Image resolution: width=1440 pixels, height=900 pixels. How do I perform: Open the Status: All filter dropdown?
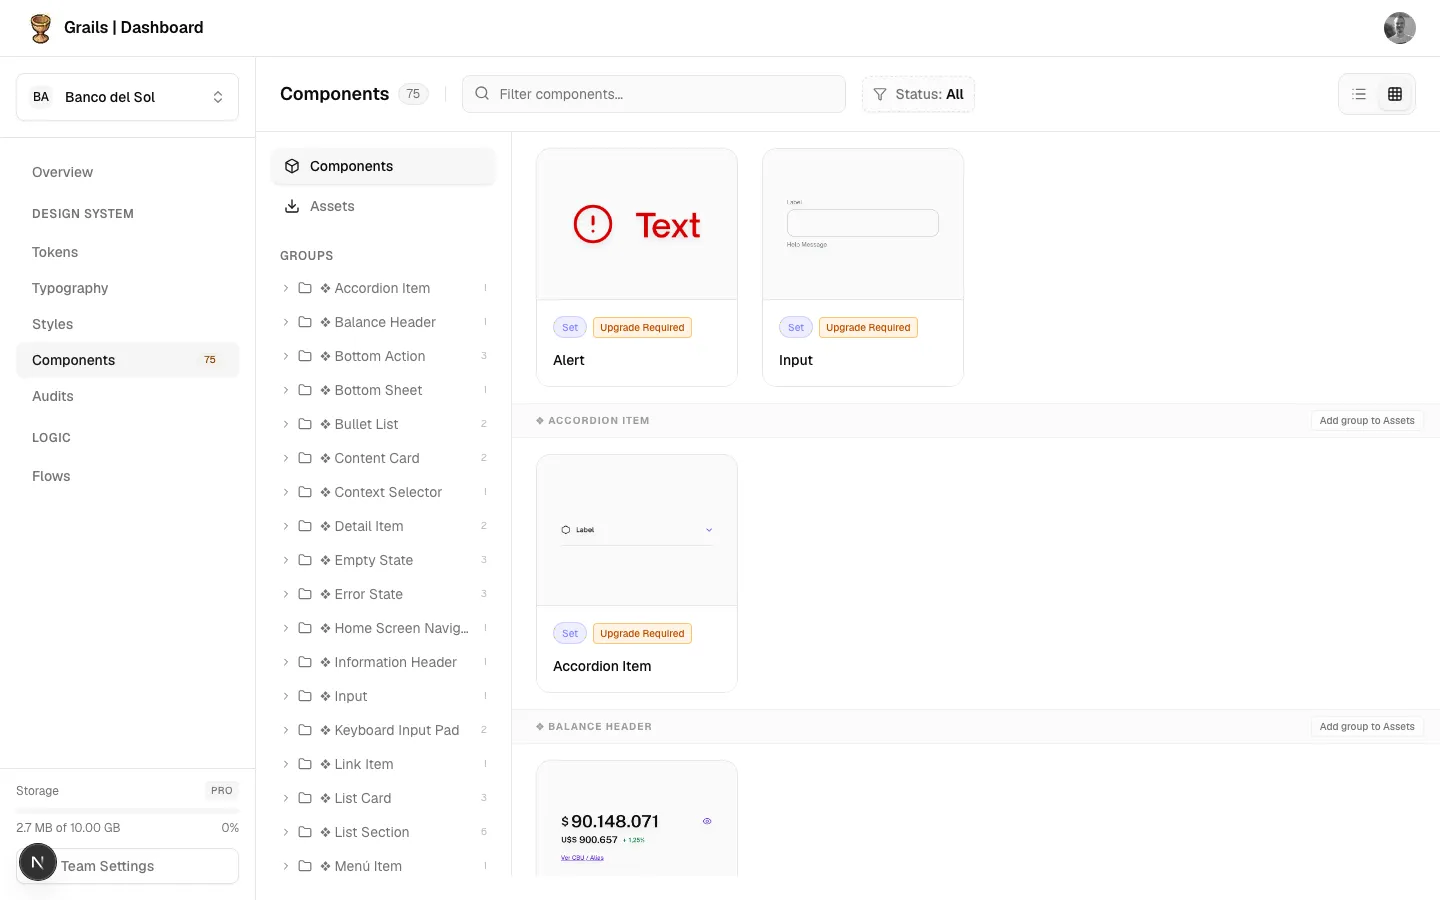[x=918, y=94]
